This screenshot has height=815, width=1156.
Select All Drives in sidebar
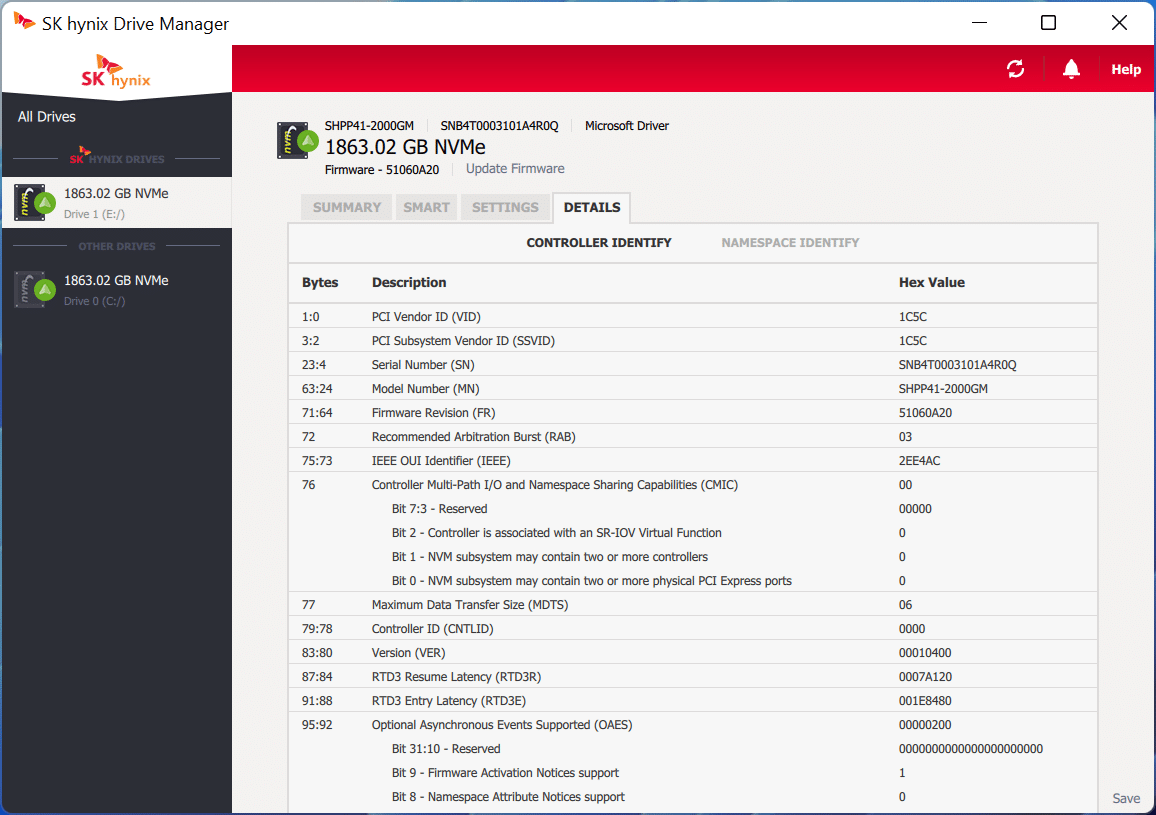pos(46,117)
